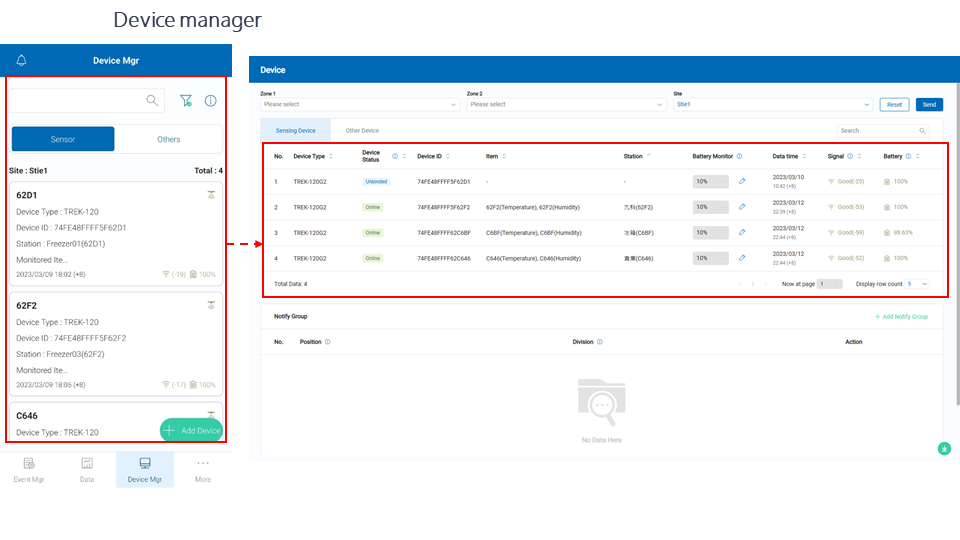Click info icon beside Position column

328,341
